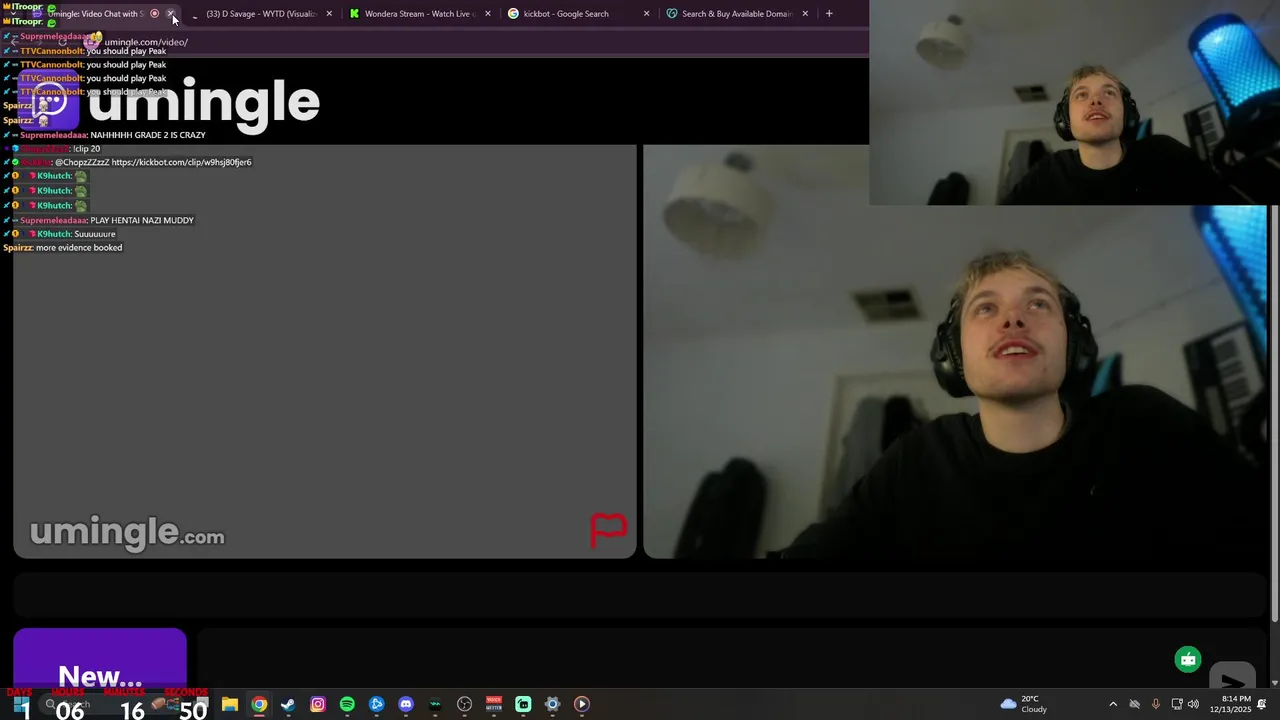Screen dimensions: 1280x720
Task: Click the send arrow button
Action: 1233,677
